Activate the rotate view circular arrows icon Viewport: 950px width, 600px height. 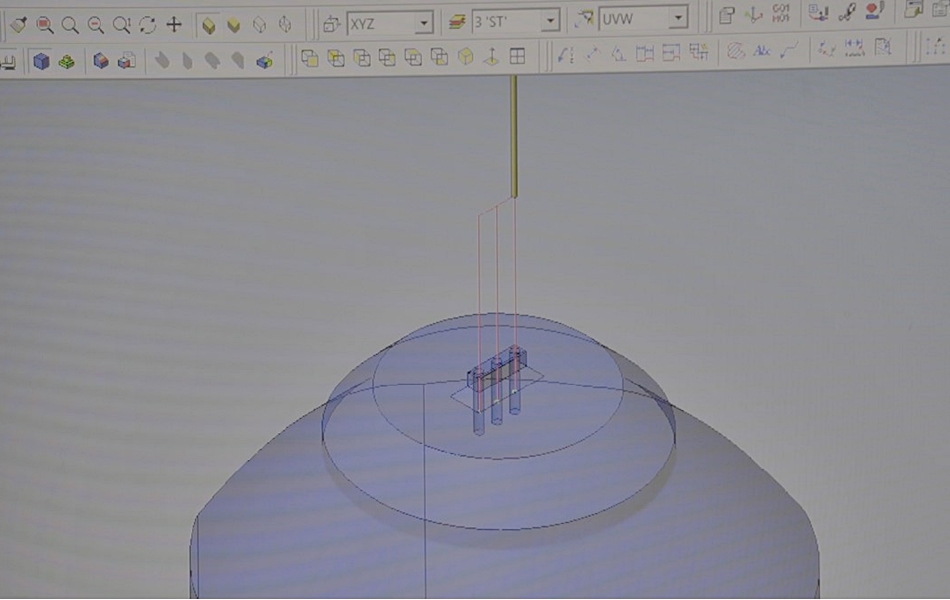pos(147,25)
